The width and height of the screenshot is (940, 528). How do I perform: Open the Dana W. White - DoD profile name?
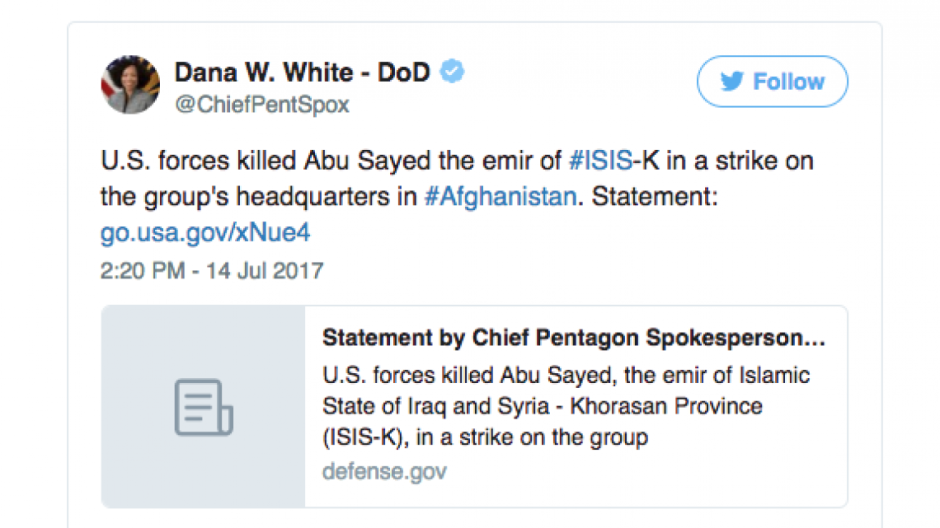[304, 72]
